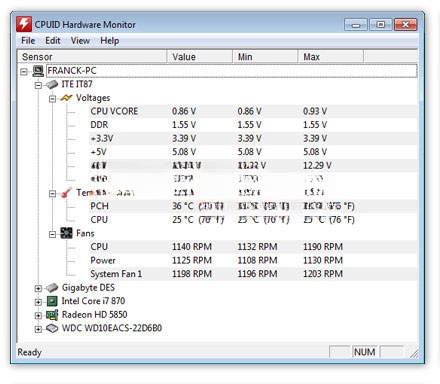Click the 12.29 V max value
440x384 pixels.
click(x=317, y=166)
